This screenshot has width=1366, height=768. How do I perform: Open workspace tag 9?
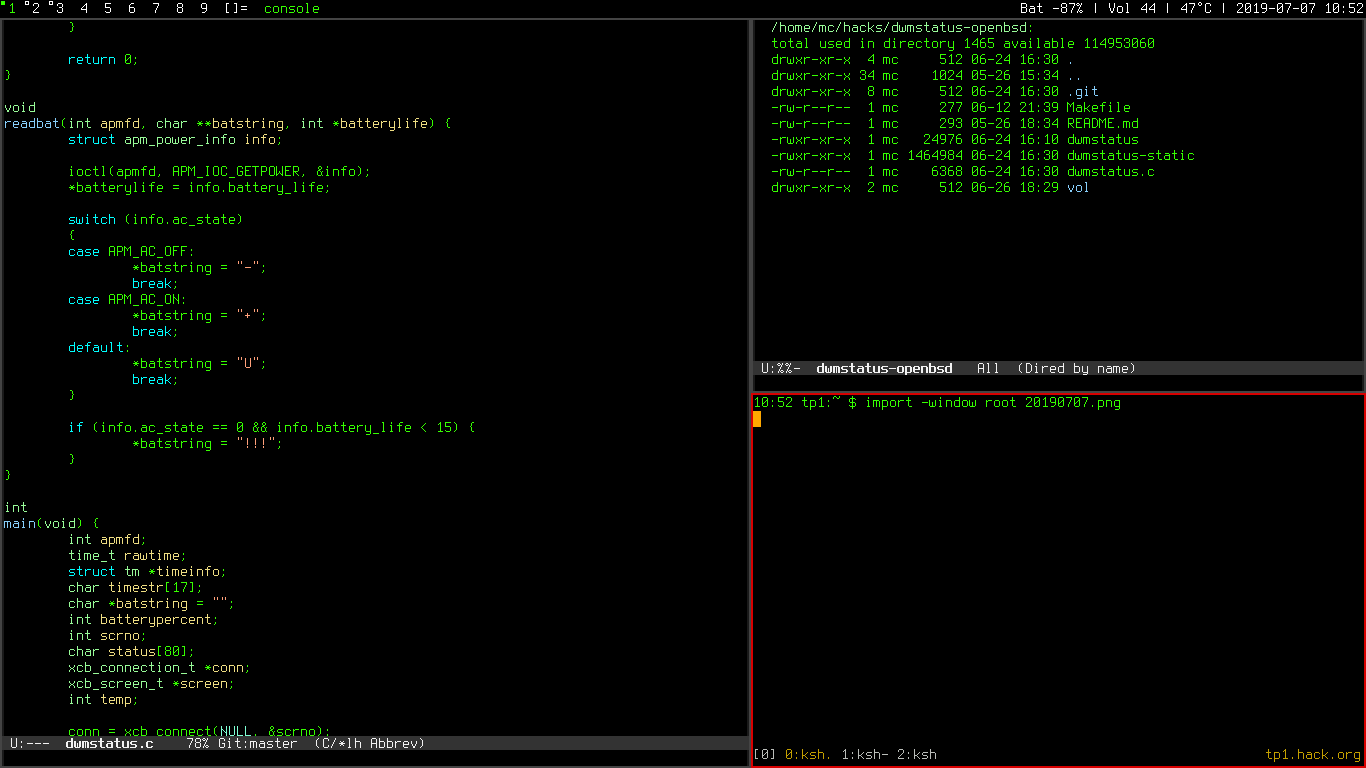point(204,9)
